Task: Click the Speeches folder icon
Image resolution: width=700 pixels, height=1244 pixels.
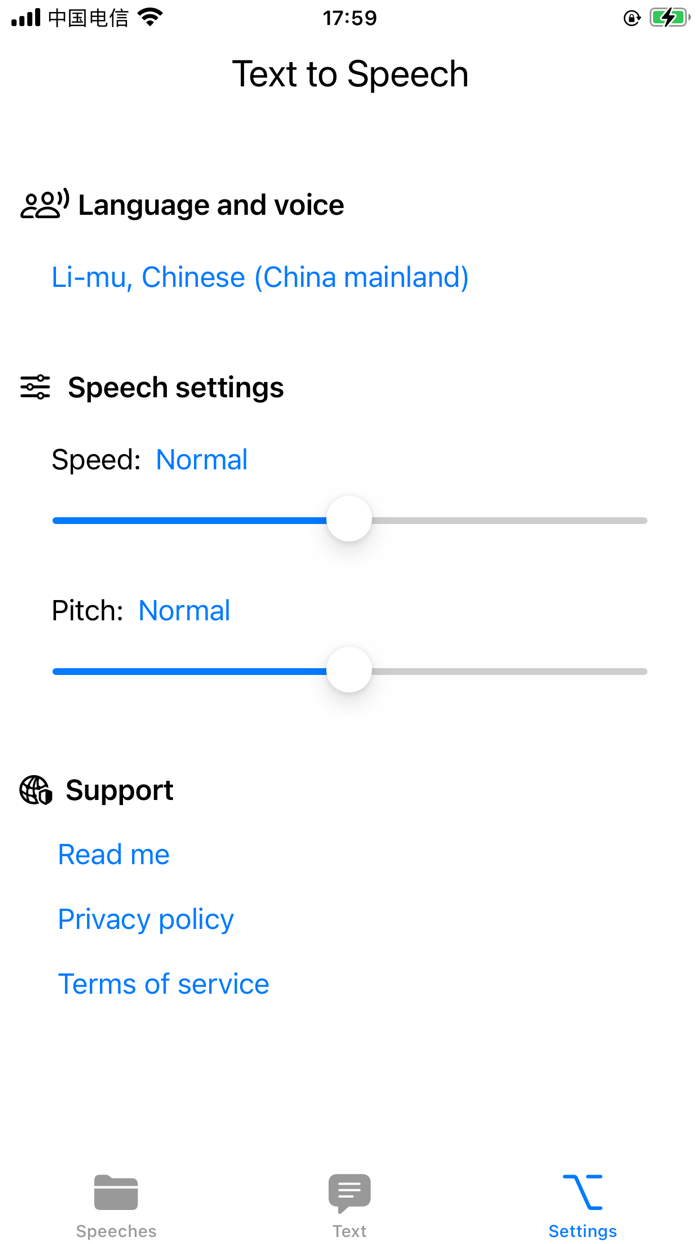Action: 116,1191
